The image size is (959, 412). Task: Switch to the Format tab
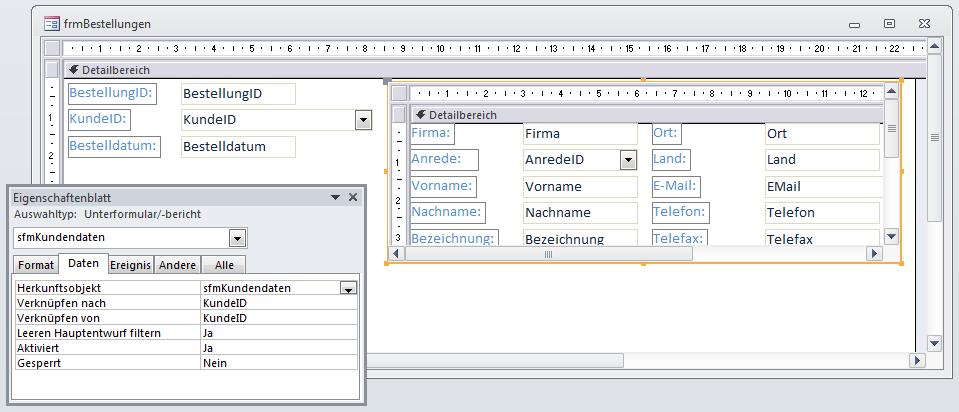coord(35,265)
